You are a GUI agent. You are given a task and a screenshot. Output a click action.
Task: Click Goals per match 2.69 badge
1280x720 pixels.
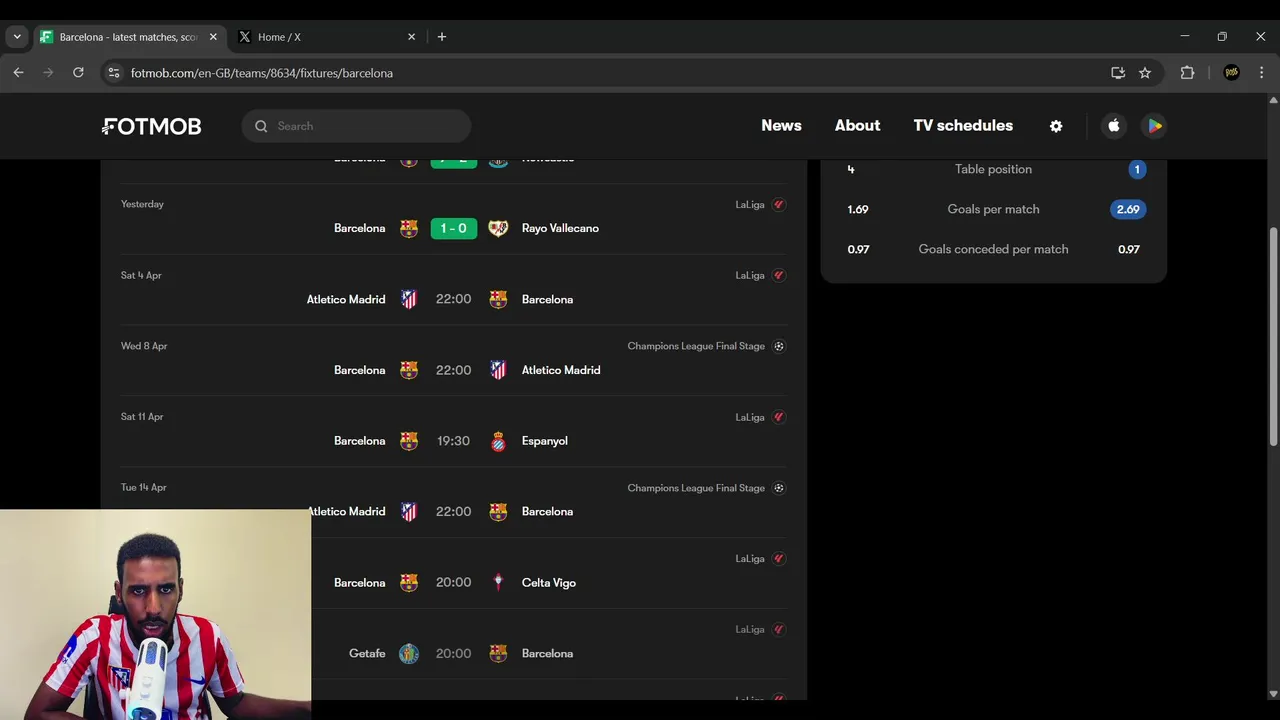(1128, 209)
